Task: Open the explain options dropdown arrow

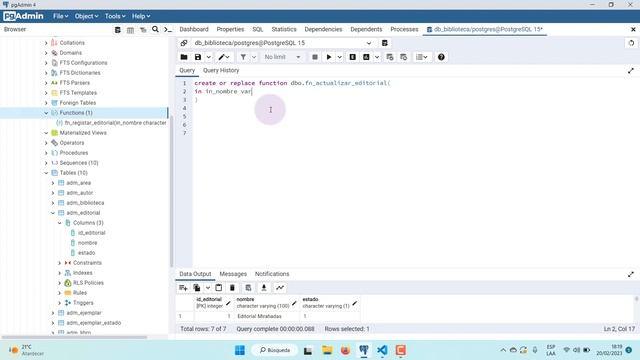Action: (377, 57)
